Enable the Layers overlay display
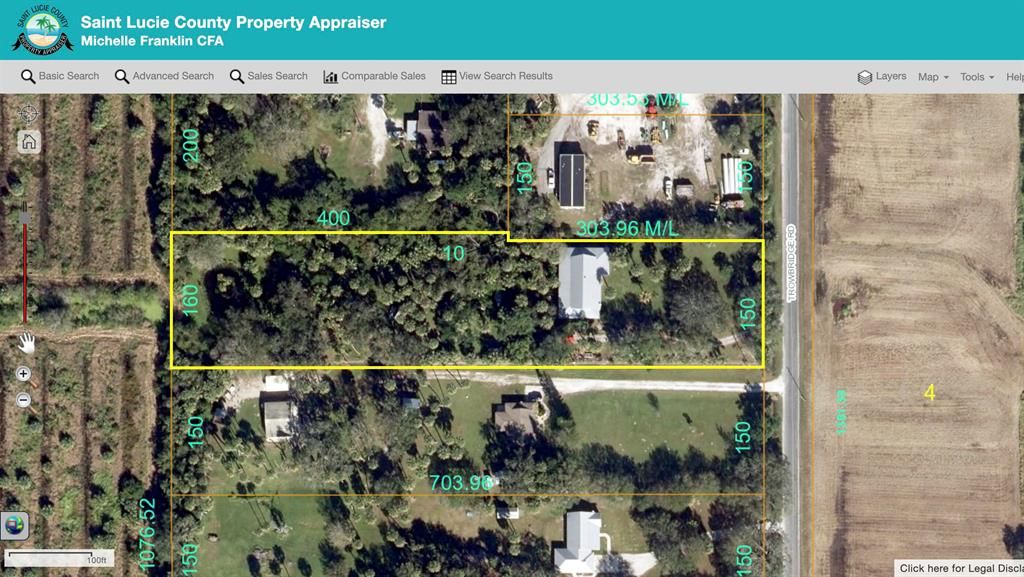The height and width of the screenshot is (577, 1024). point(881,75)
